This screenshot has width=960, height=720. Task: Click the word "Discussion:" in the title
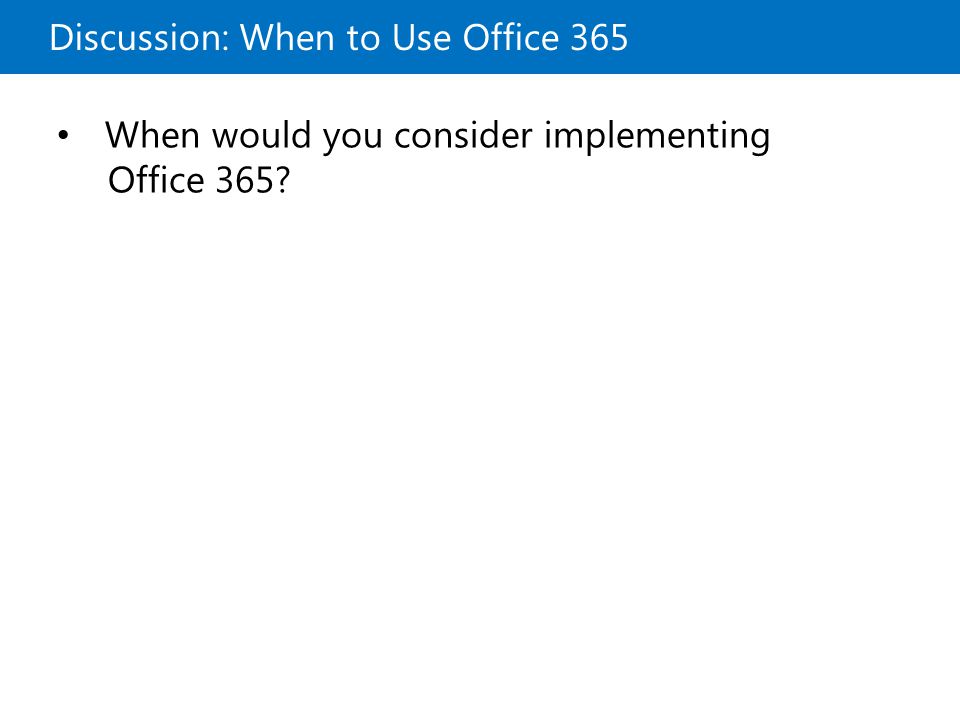point(140,37)
